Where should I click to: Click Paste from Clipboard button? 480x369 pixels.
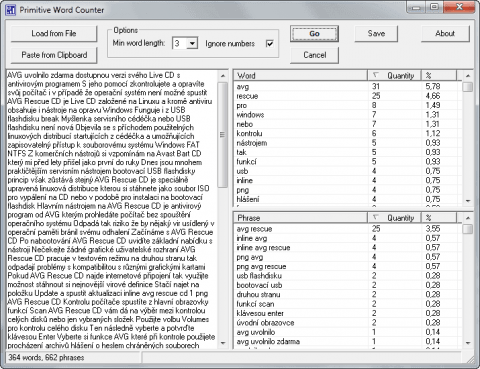pos(54,55)
